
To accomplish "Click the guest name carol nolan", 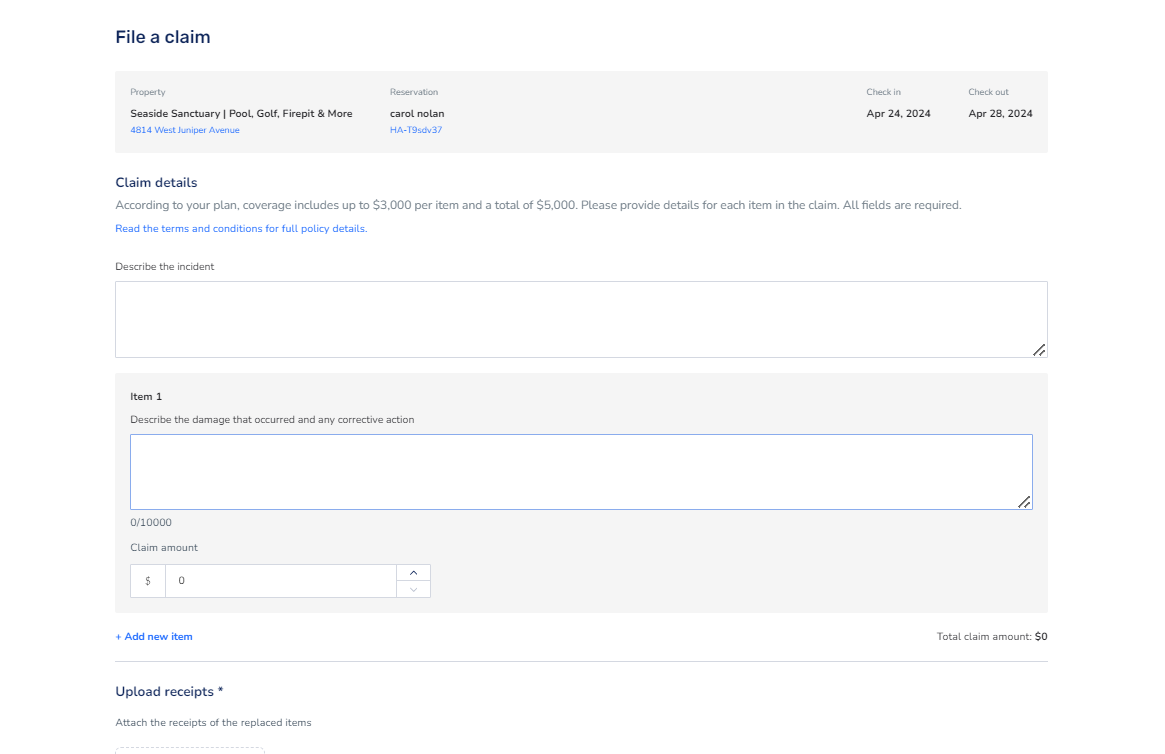I will (417, 114).
